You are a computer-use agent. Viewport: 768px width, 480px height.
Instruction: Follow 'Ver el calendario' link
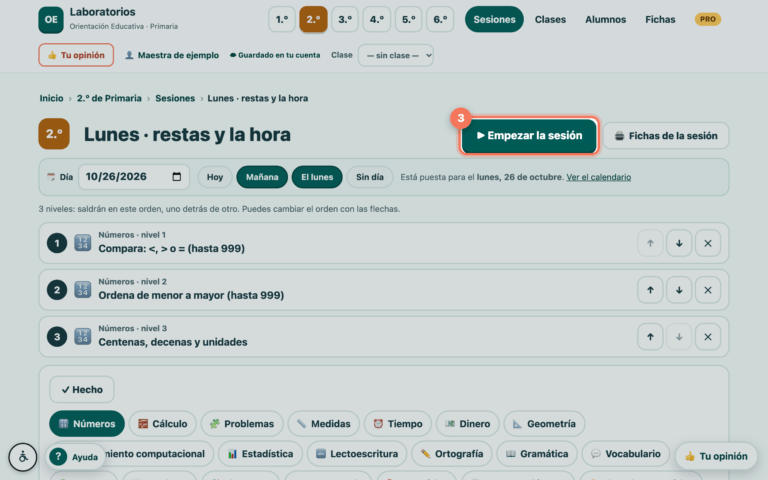[x=599, y=177]
